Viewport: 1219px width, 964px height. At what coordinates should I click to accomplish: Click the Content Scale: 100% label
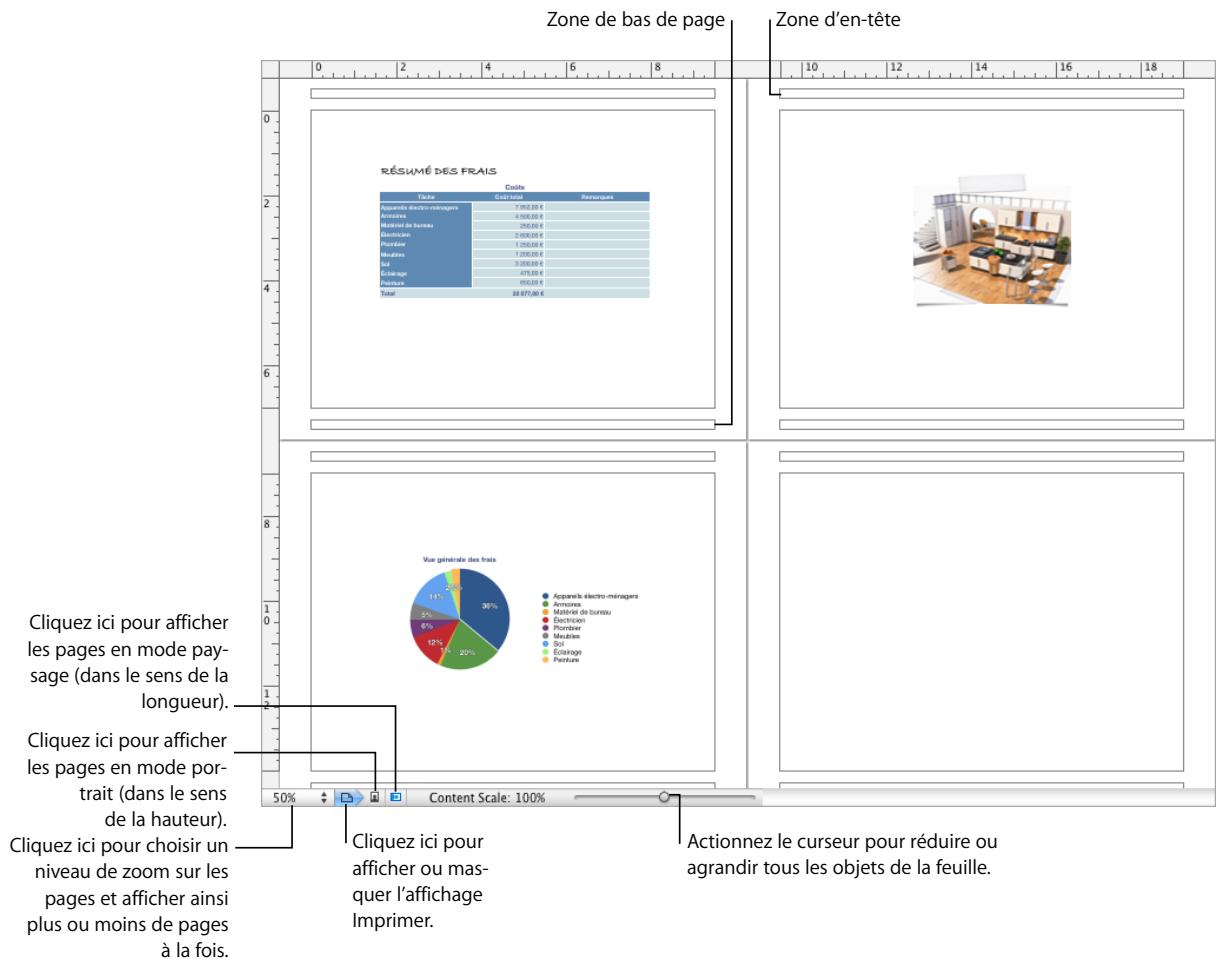point(488,798)
